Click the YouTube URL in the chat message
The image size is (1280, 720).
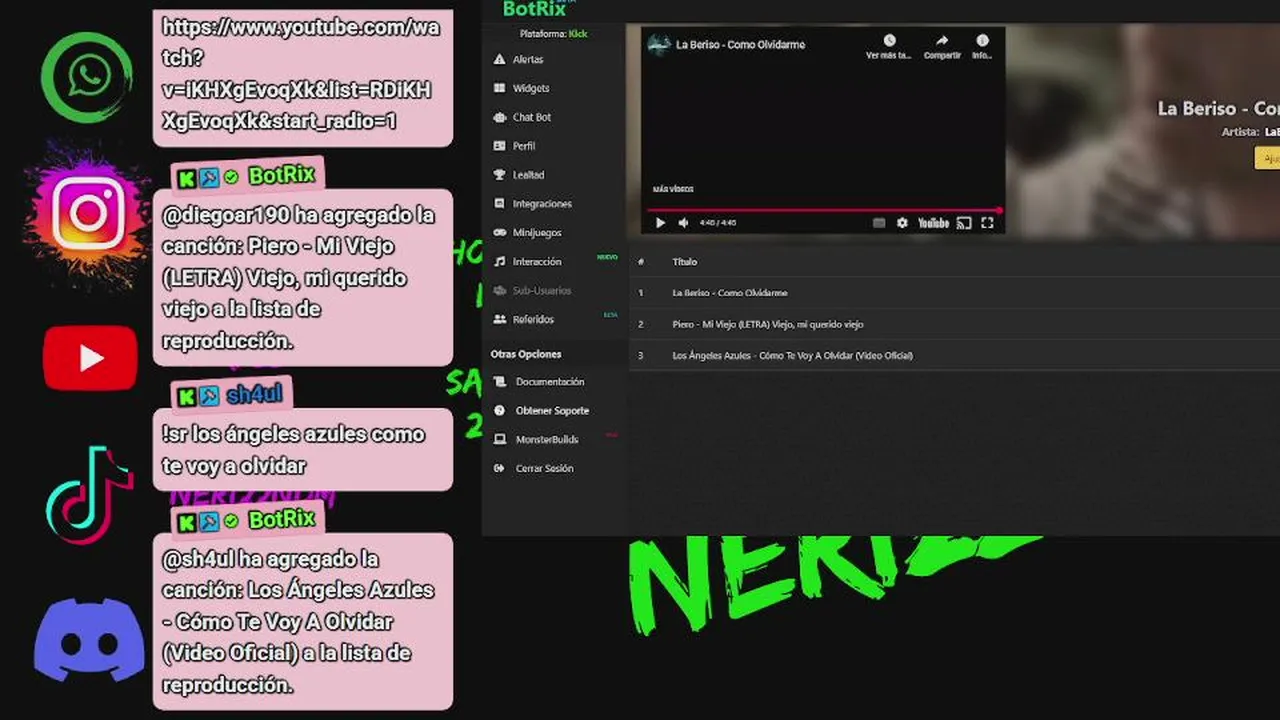point(300,74)
